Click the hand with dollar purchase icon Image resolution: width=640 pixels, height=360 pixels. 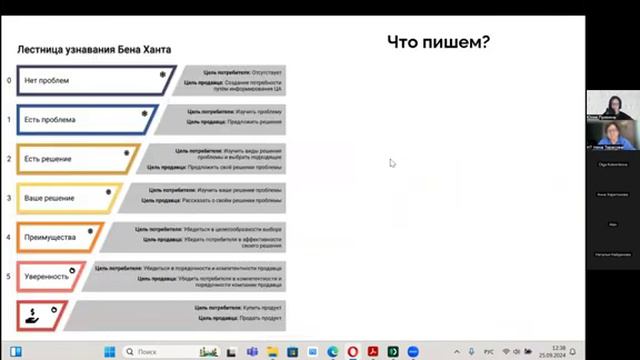[32, 316]
